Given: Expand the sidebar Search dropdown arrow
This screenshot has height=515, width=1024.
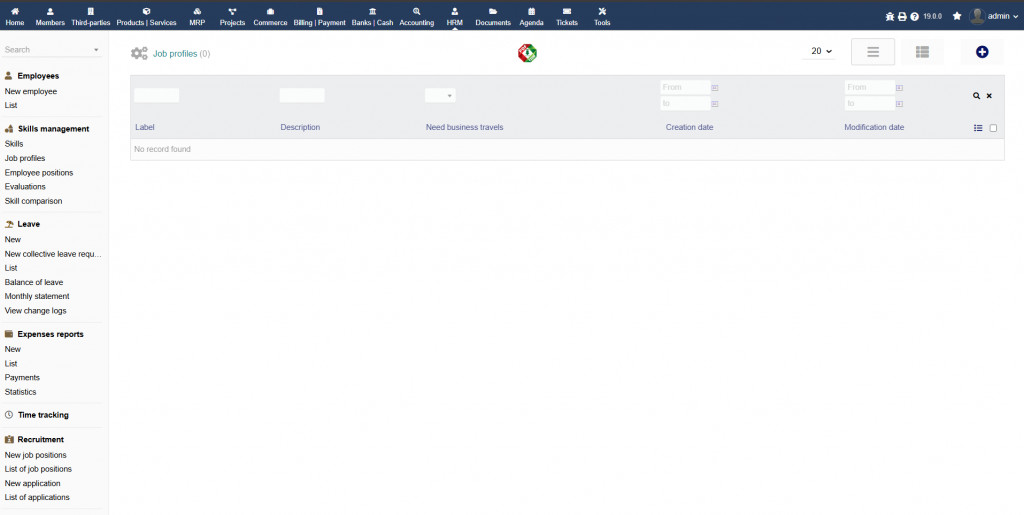Looking at the screenshot, I should pyautogui.click(x=96, y=50).
